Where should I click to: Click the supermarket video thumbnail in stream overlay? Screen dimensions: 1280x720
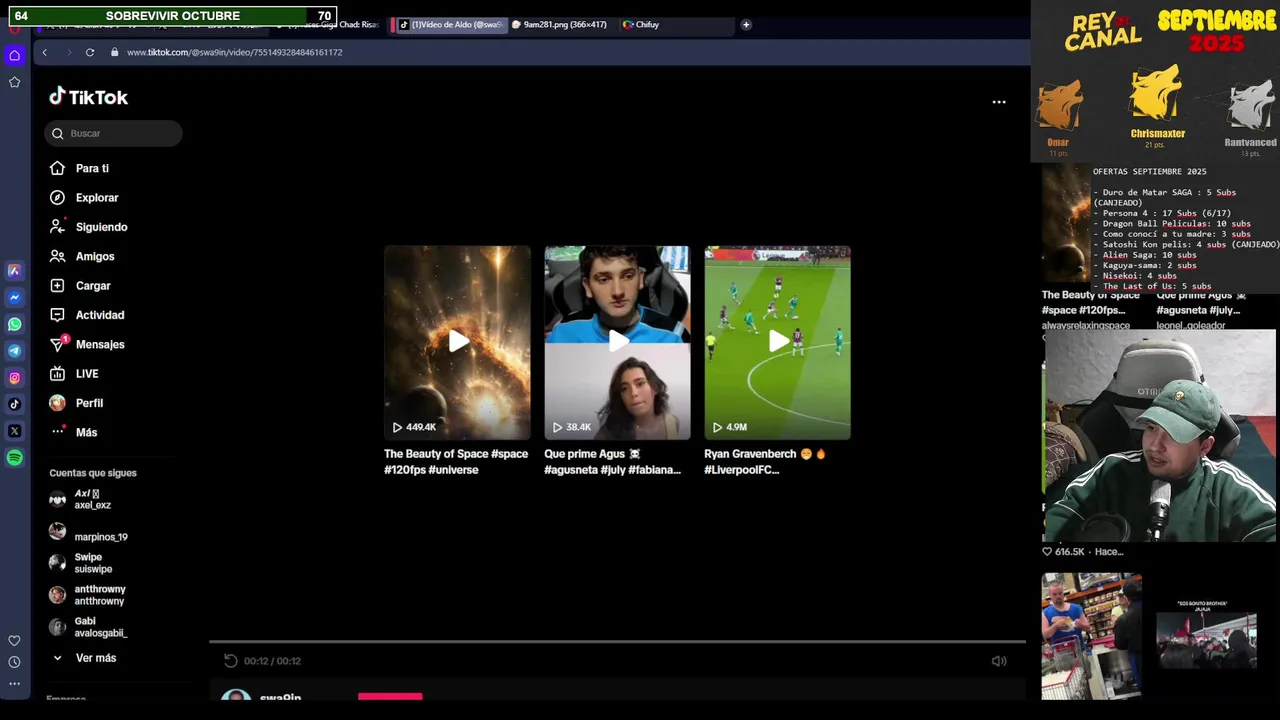point(1091,636)
